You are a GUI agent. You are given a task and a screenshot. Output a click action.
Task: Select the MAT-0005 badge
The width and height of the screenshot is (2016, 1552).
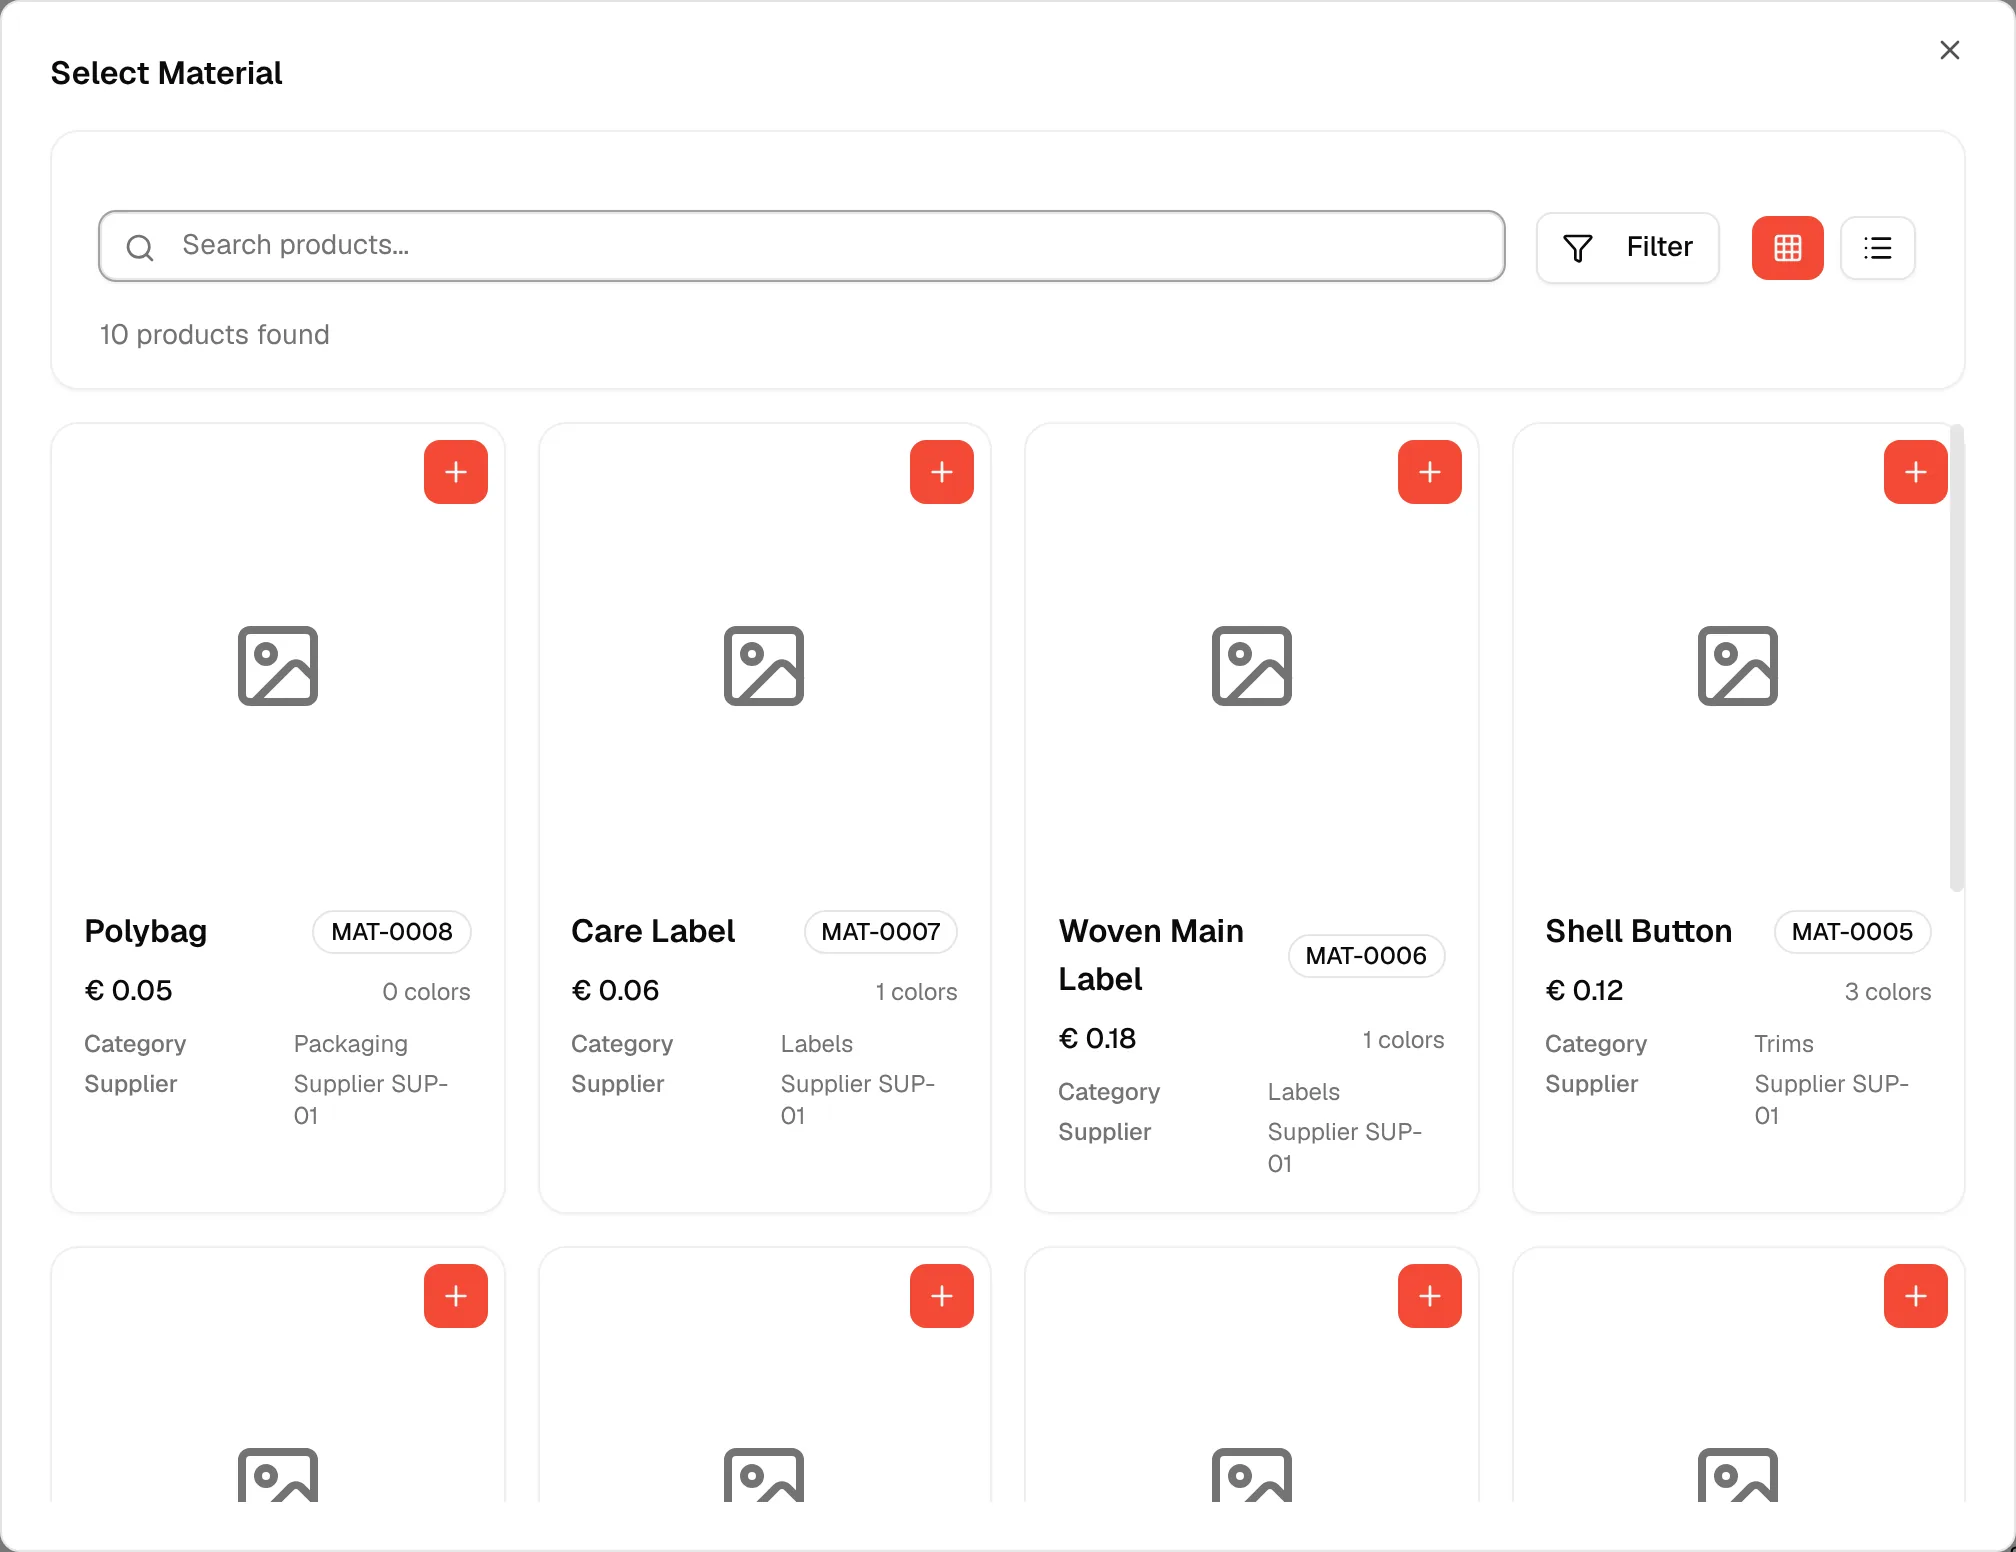pyautogui.click(x=1852, y=932)
